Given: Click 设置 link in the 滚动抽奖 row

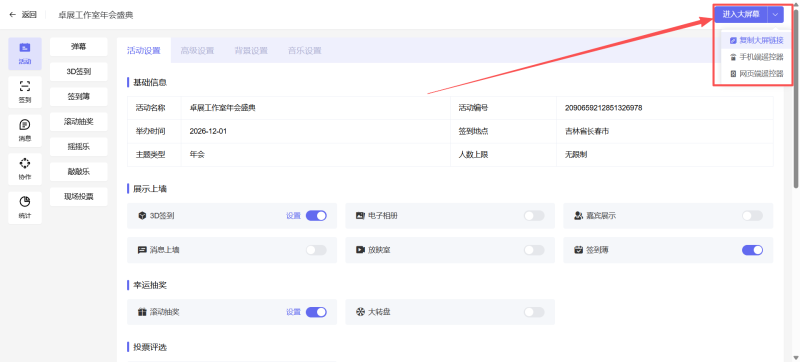Looking at the screenshot, I should pos(293,312).
